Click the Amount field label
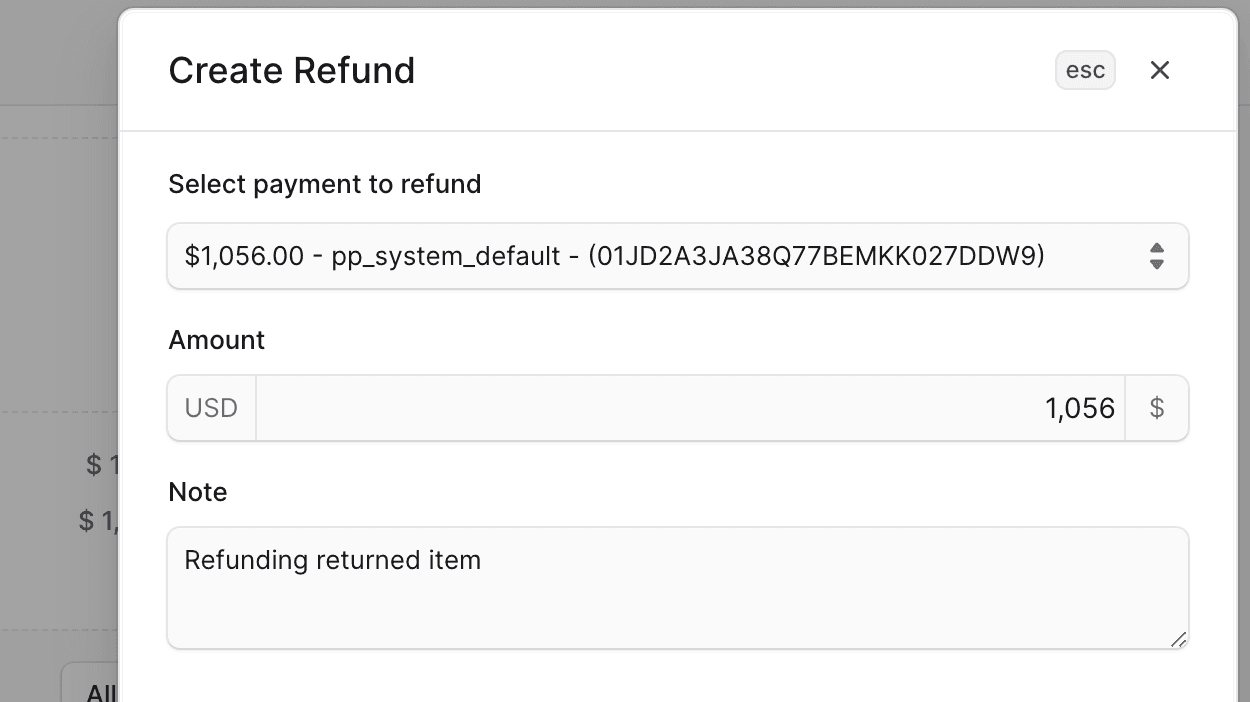The image size is (1250, 702). click(x=217, y=340)
